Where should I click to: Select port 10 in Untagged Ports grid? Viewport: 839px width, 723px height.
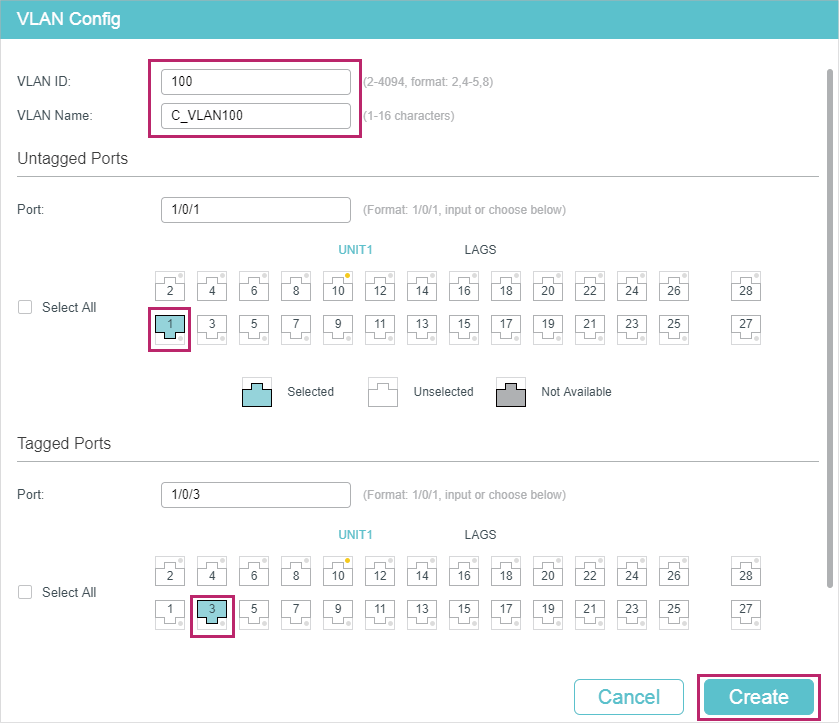(338, 286)
